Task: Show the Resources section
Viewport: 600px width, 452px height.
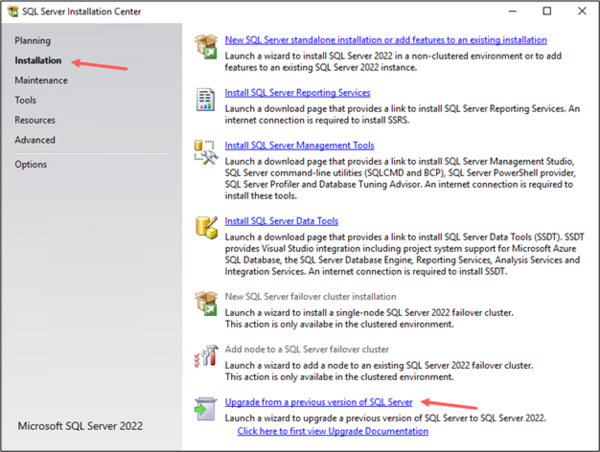Action: pos(35,120)
